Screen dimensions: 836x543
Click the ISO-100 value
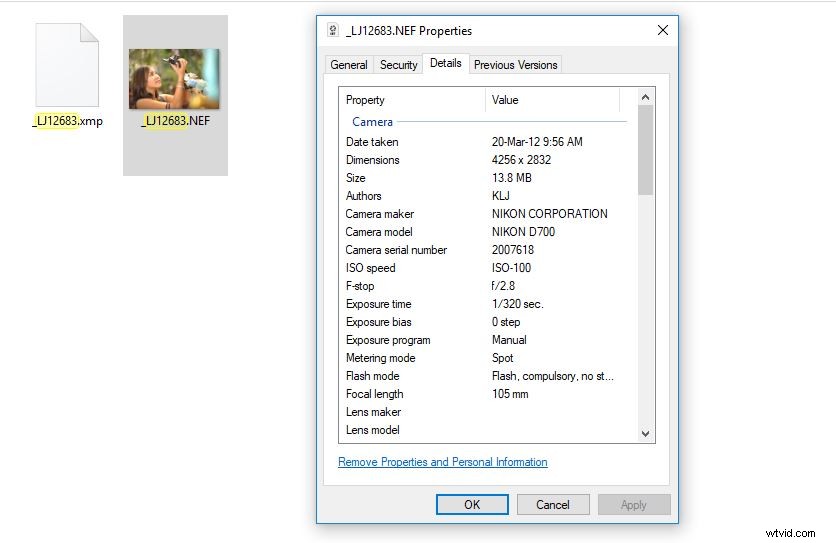511,268
